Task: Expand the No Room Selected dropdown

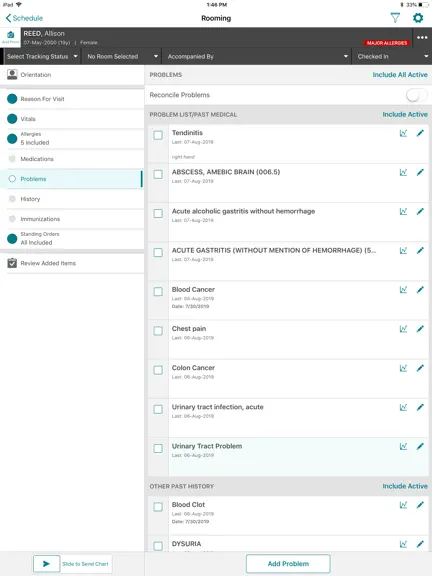Action: click(x=122, y=57)
